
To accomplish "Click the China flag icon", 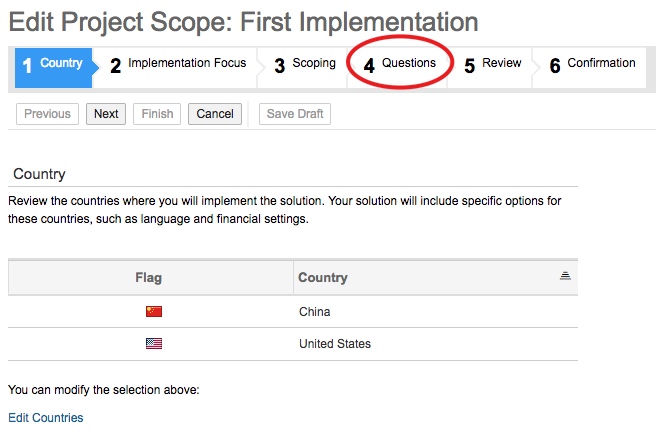I will point(153,311).
